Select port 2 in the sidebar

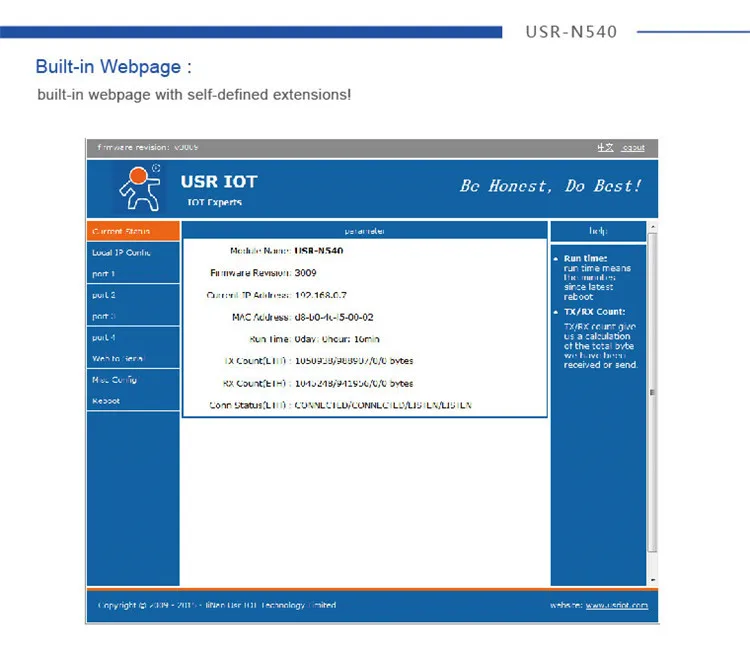133,295
